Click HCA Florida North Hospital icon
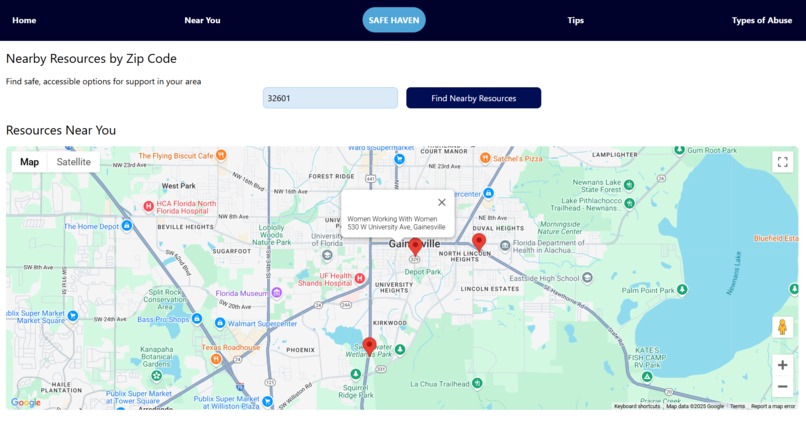Viewport: 806px width, 433px height. tap(148, 207)
